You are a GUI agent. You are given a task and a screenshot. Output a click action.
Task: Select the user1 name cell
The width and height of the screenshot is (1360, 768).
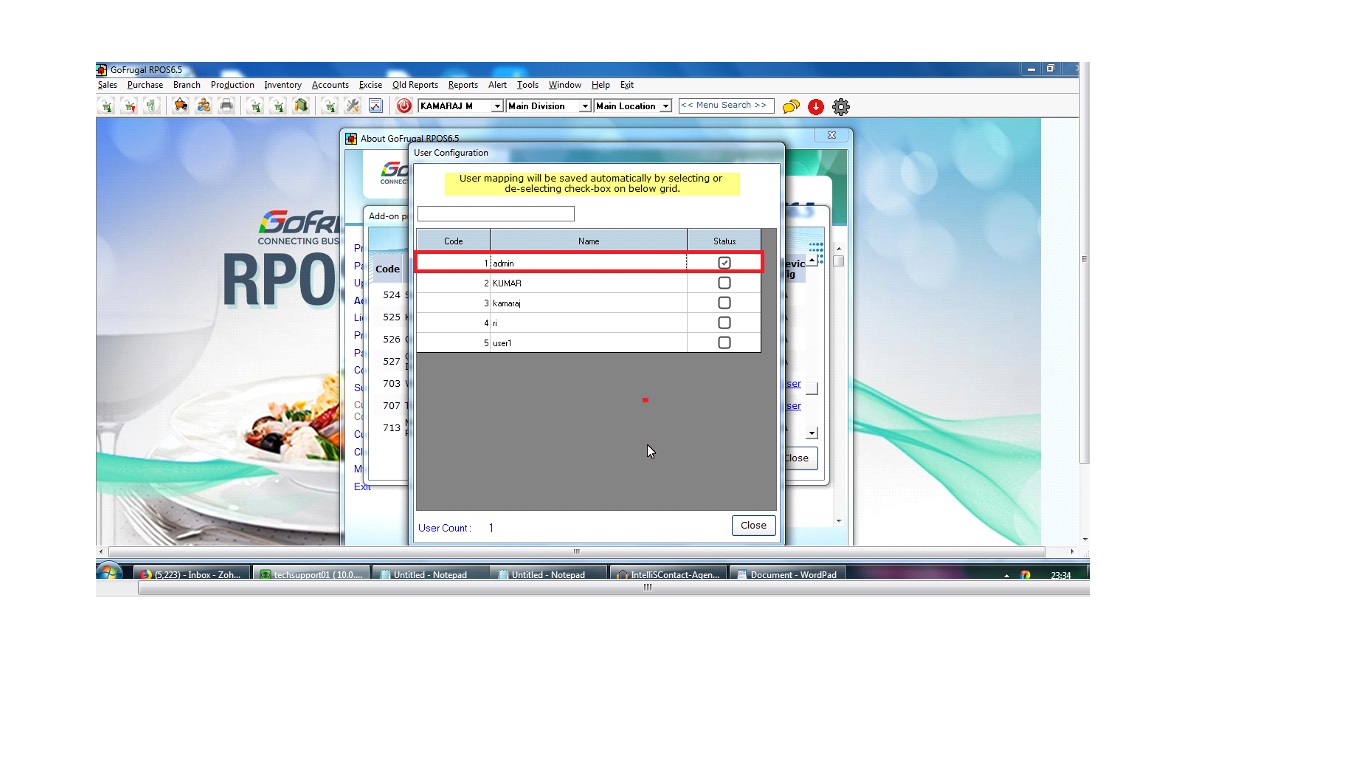coord(589,343)
